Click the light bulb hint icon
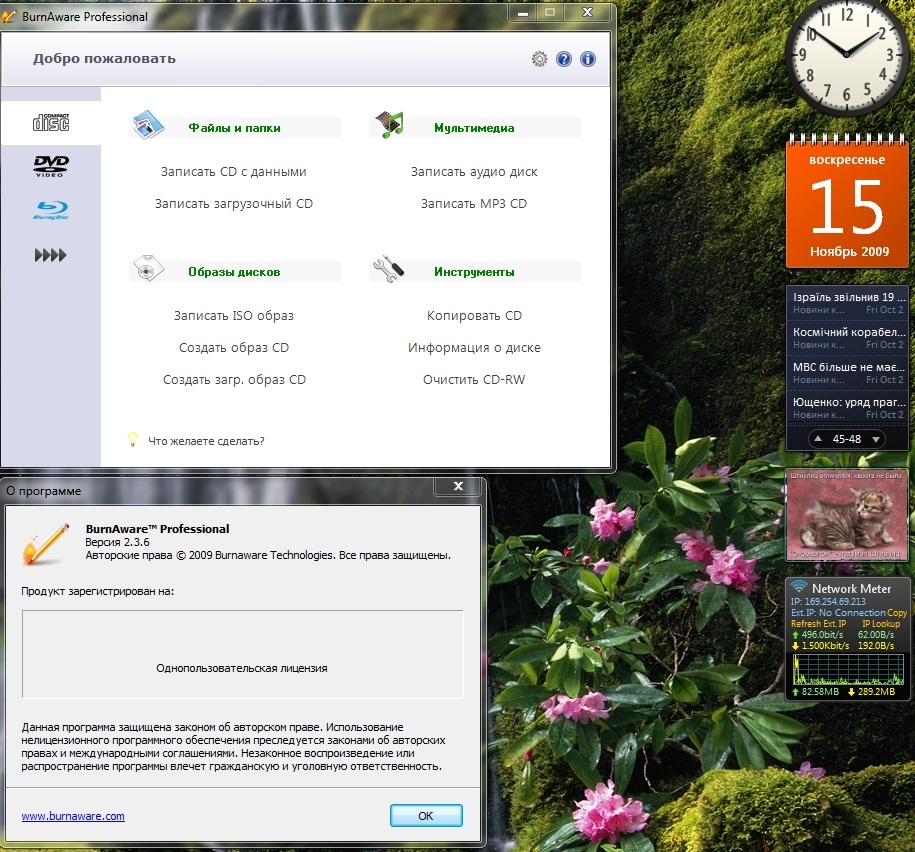 pos(133,439)
